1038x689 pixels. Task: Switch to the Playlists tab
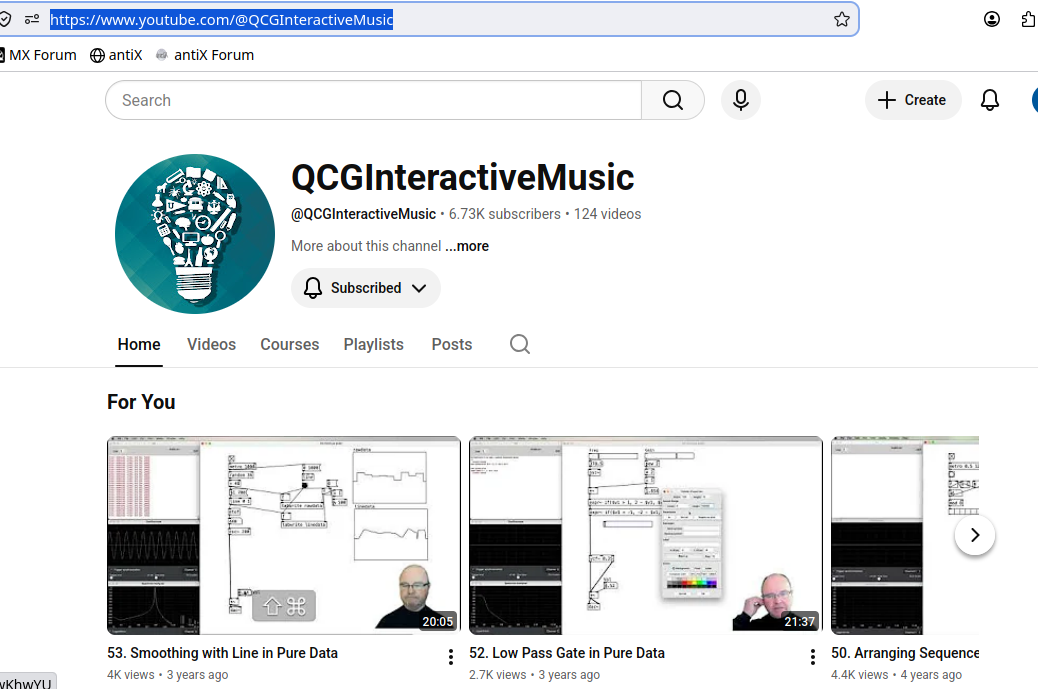coord(373,345)
